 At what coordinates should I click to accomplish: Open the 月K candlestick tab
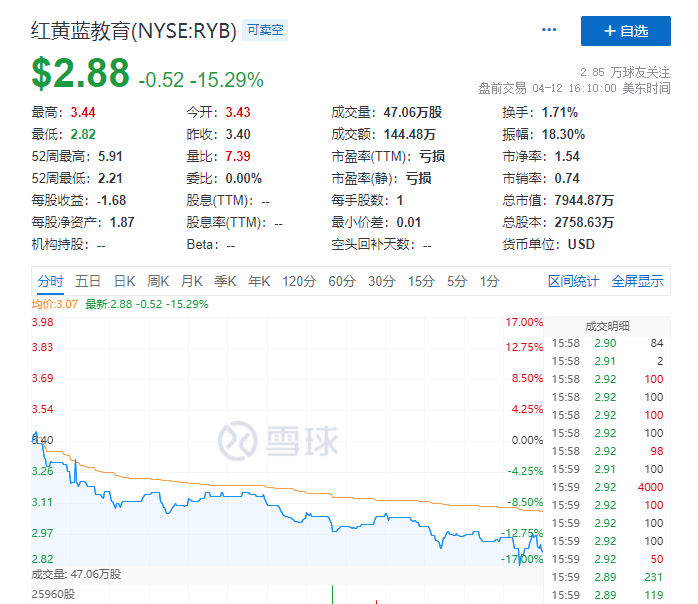coord(192,281)
